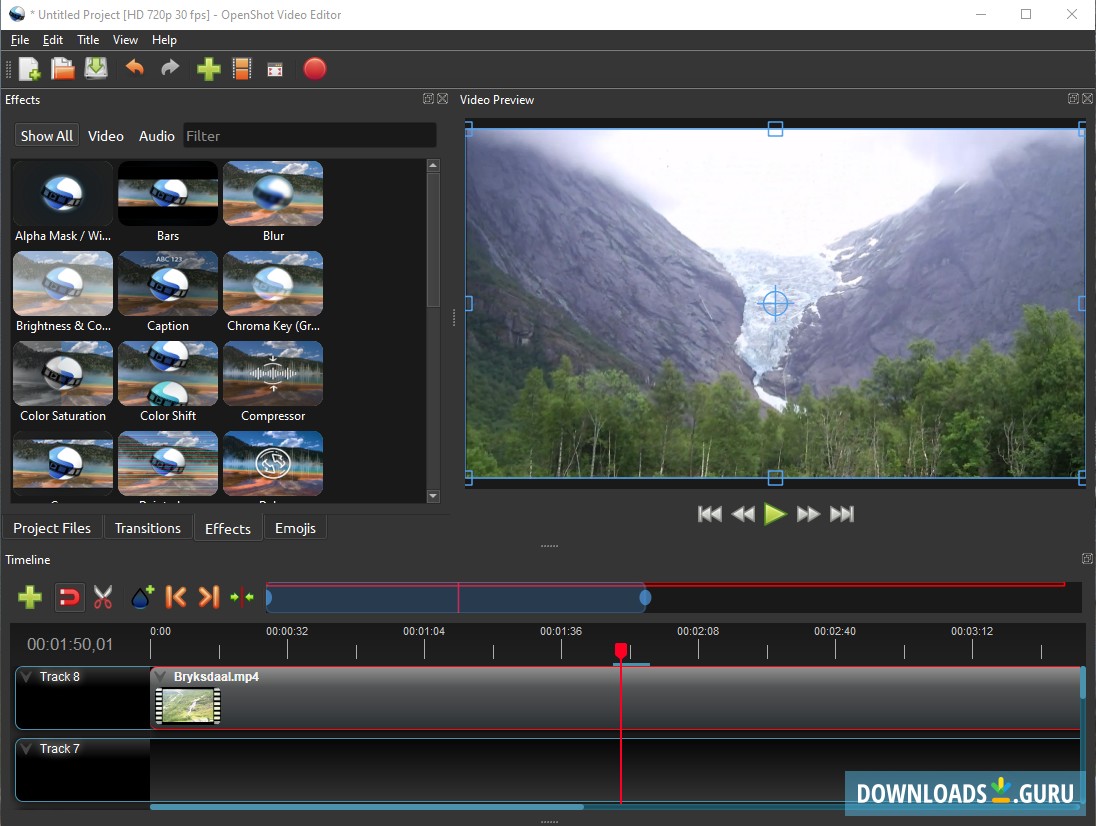Collapse Track 8 with its arrow
Viewport: 1096px width, 826px height.
pos(27,677)
